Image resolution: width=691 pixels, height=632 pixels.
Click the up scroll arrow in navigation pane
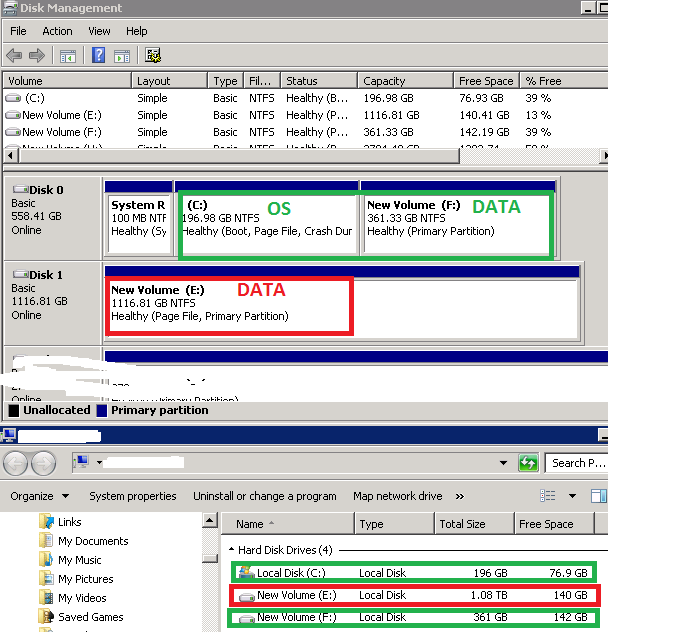click(210, 521)
